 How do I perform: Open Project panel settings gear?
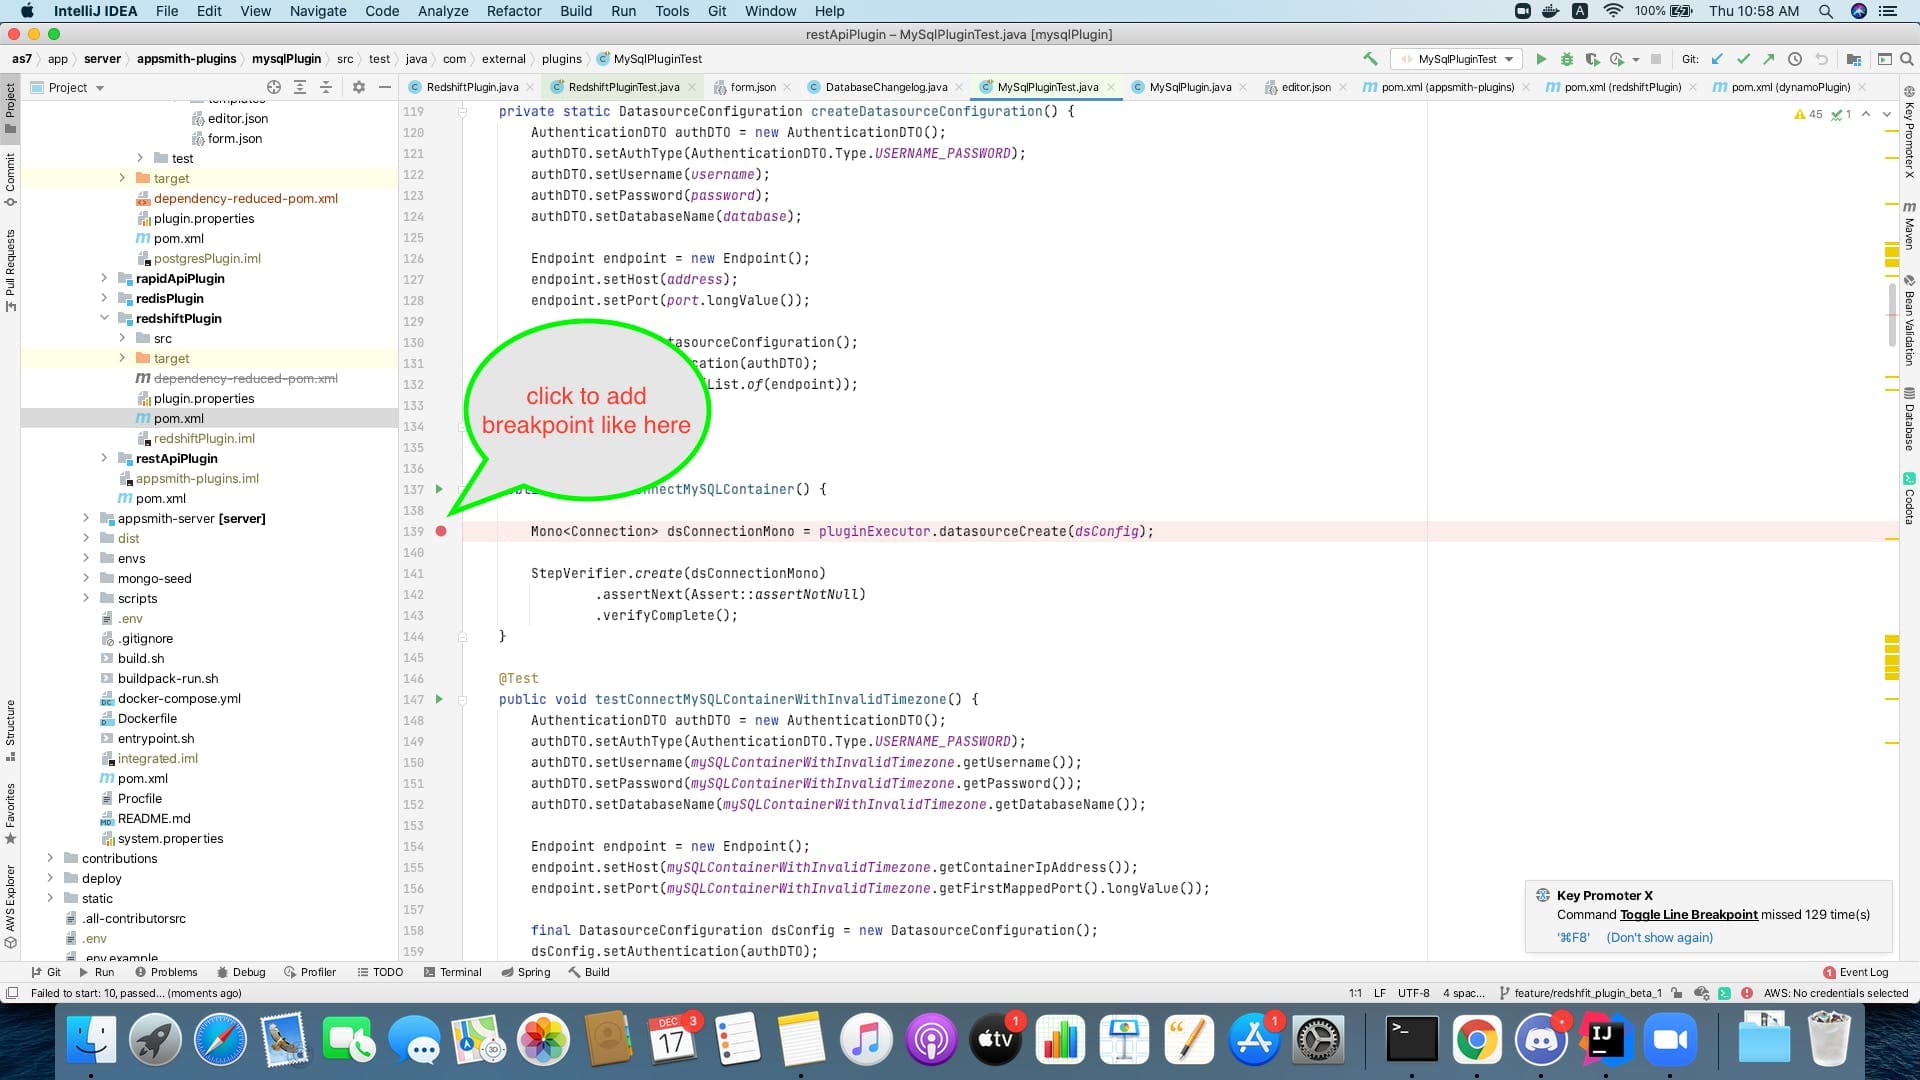pyautogui.click(x=359, y=88)
